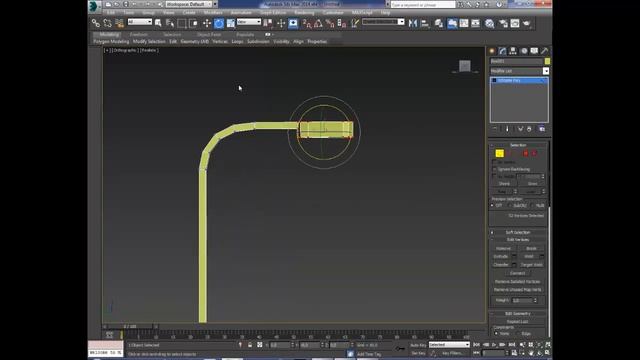The height and width of the screenshot is (360, 640).
Task: Select Preview Selection Off radio button
Action: point(493,205)
